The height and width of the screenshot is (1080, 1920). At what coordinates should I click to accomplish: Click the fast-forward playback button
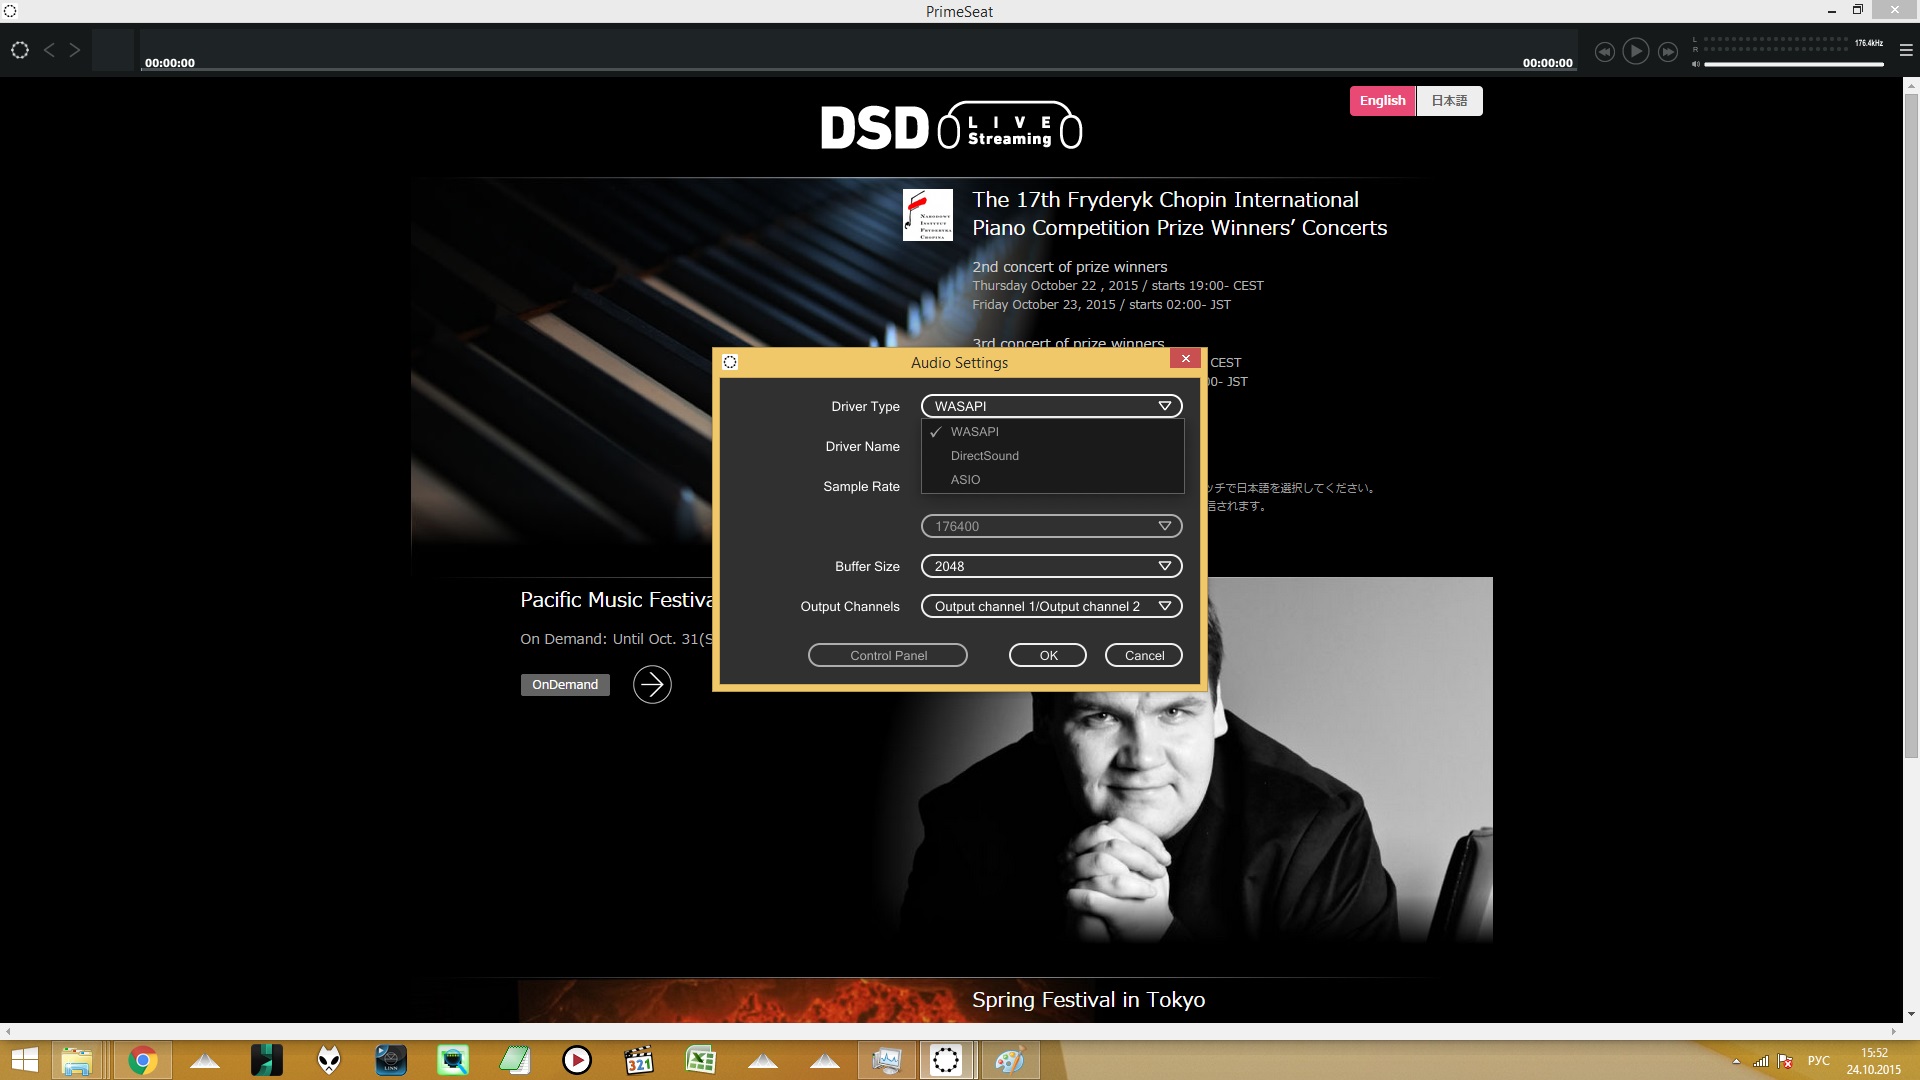pos(1668,52)
